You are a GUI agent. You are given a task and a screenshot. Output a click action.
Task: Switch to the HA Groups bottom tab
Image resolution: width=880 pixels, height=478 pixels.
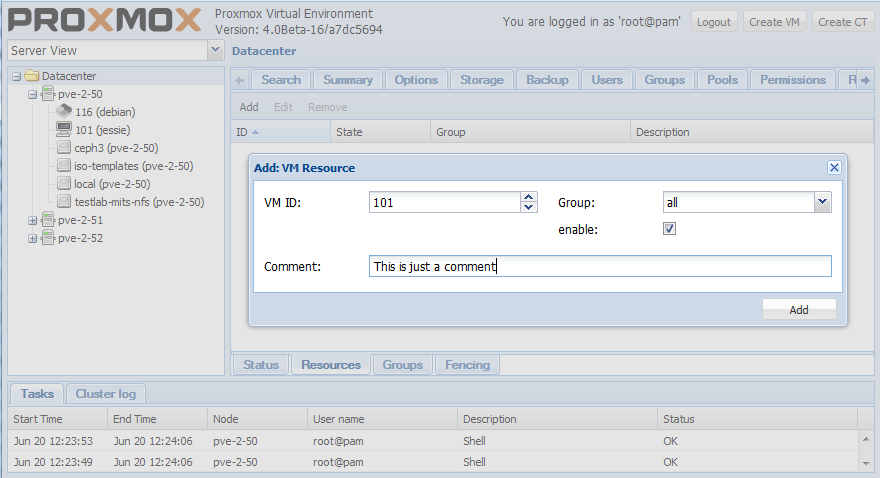(402, 365)
